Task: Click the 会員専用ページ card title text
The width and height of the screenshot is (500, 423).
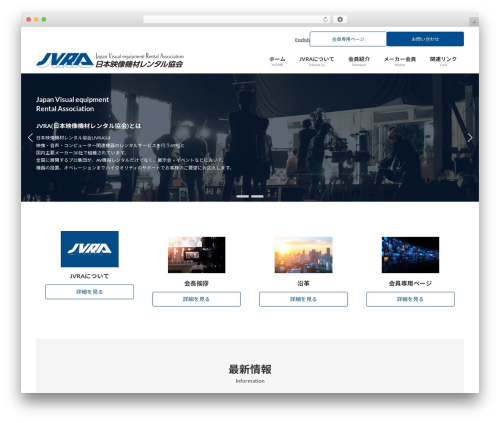Action: click(410, 283)
